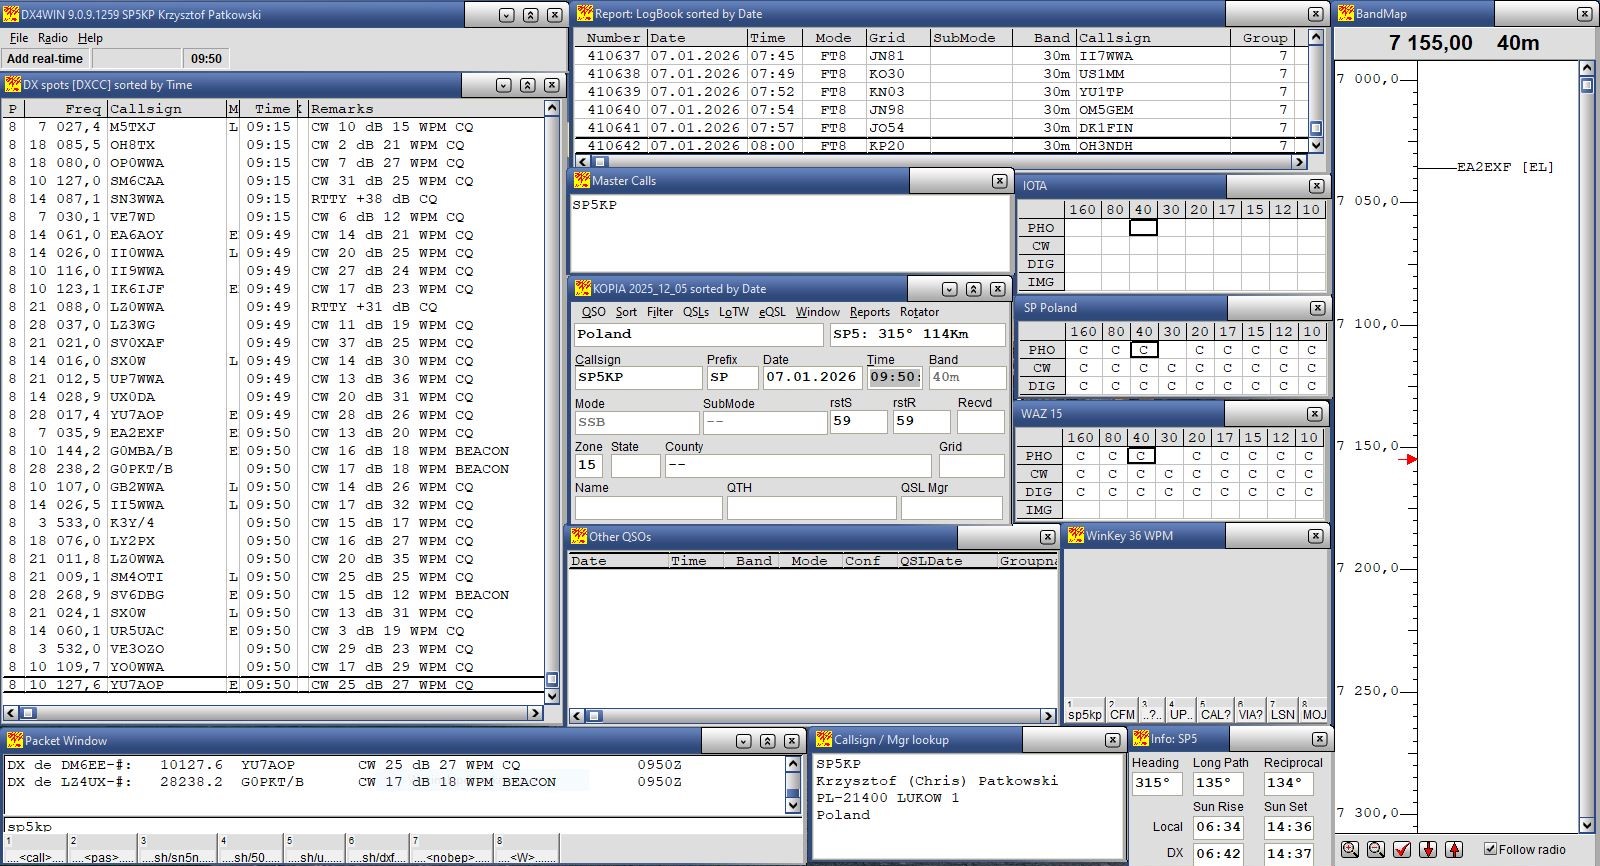Screen dimensions: 1600x866
Task: Roll up the DX spots window
Action: coord(527,85)
